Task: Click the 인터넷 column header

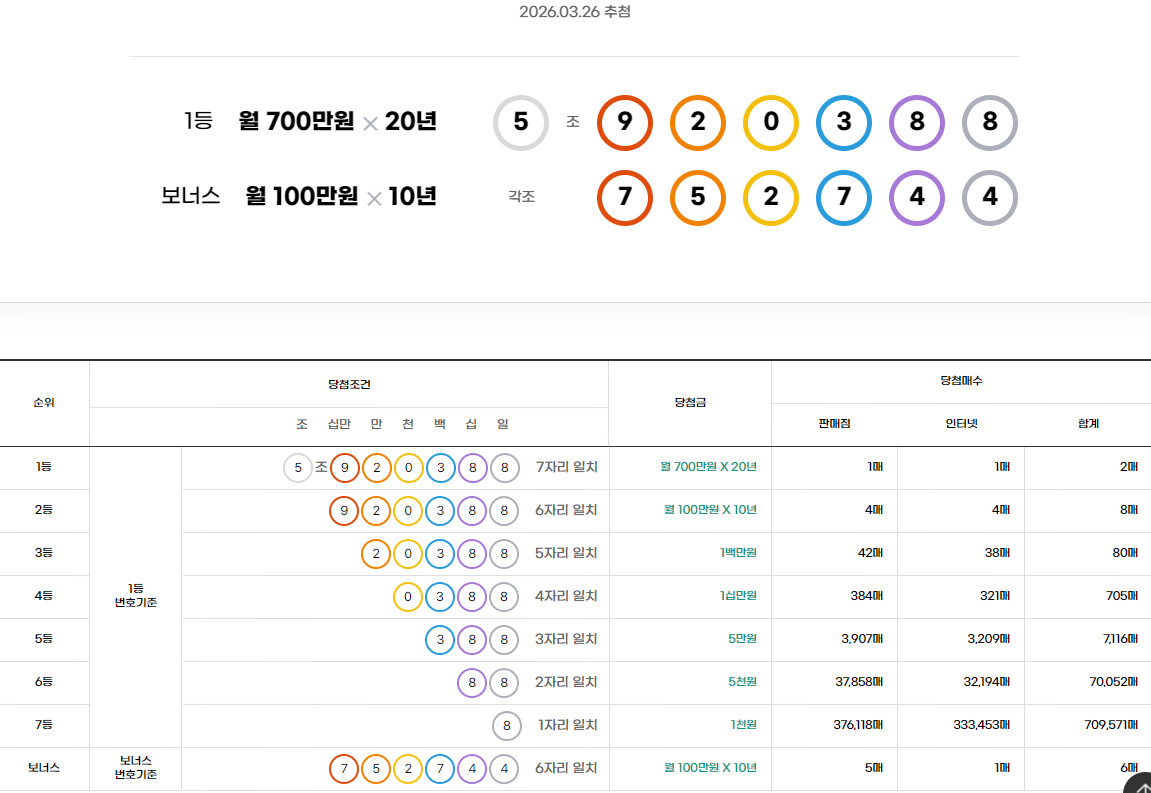Action: 960,424
